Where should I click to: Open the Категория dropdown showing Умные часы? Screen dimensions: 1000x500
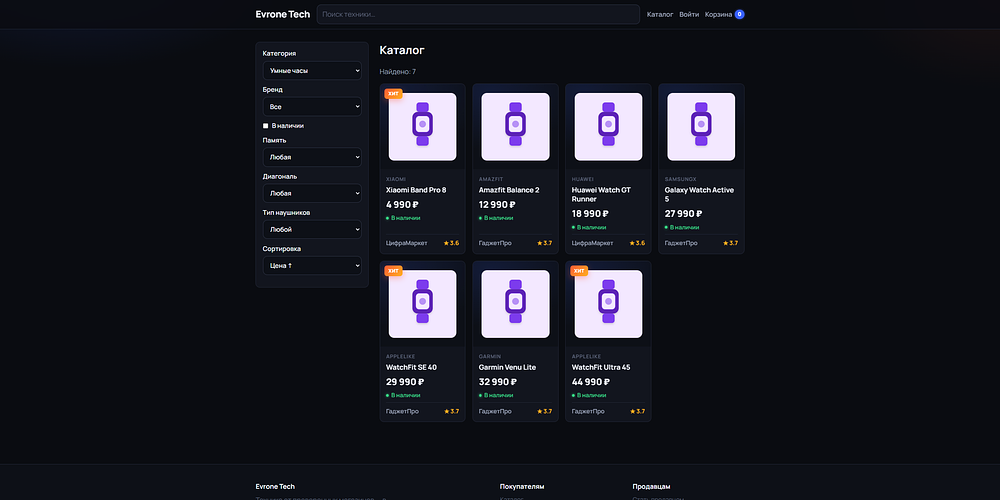click(312, 70)
